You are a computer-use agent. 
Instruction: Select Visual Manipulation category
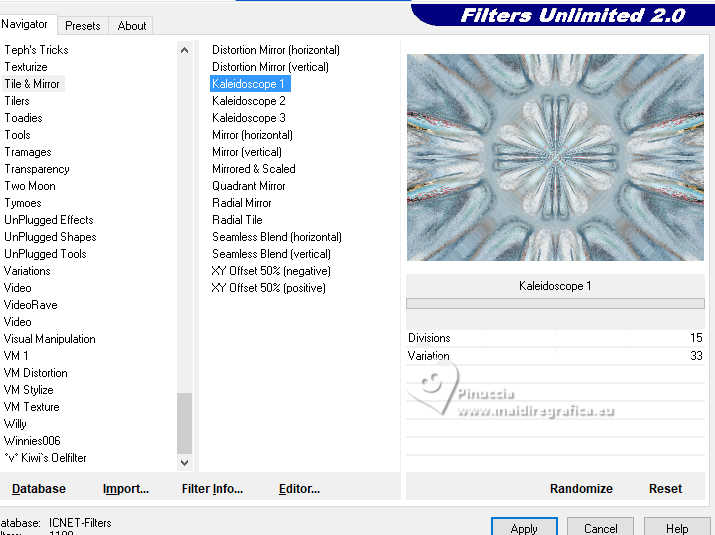(x=50, y=339)
